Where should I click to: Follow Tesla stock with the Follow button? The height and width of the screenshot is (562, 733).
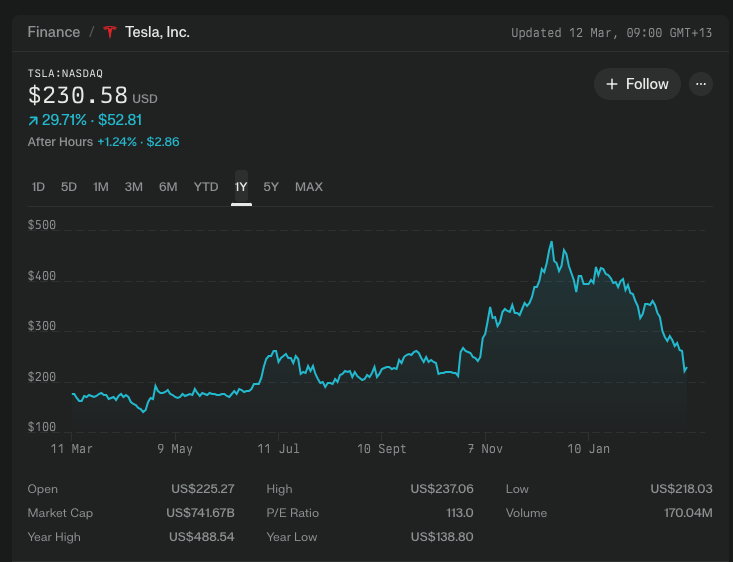click(x=637, y=84)
